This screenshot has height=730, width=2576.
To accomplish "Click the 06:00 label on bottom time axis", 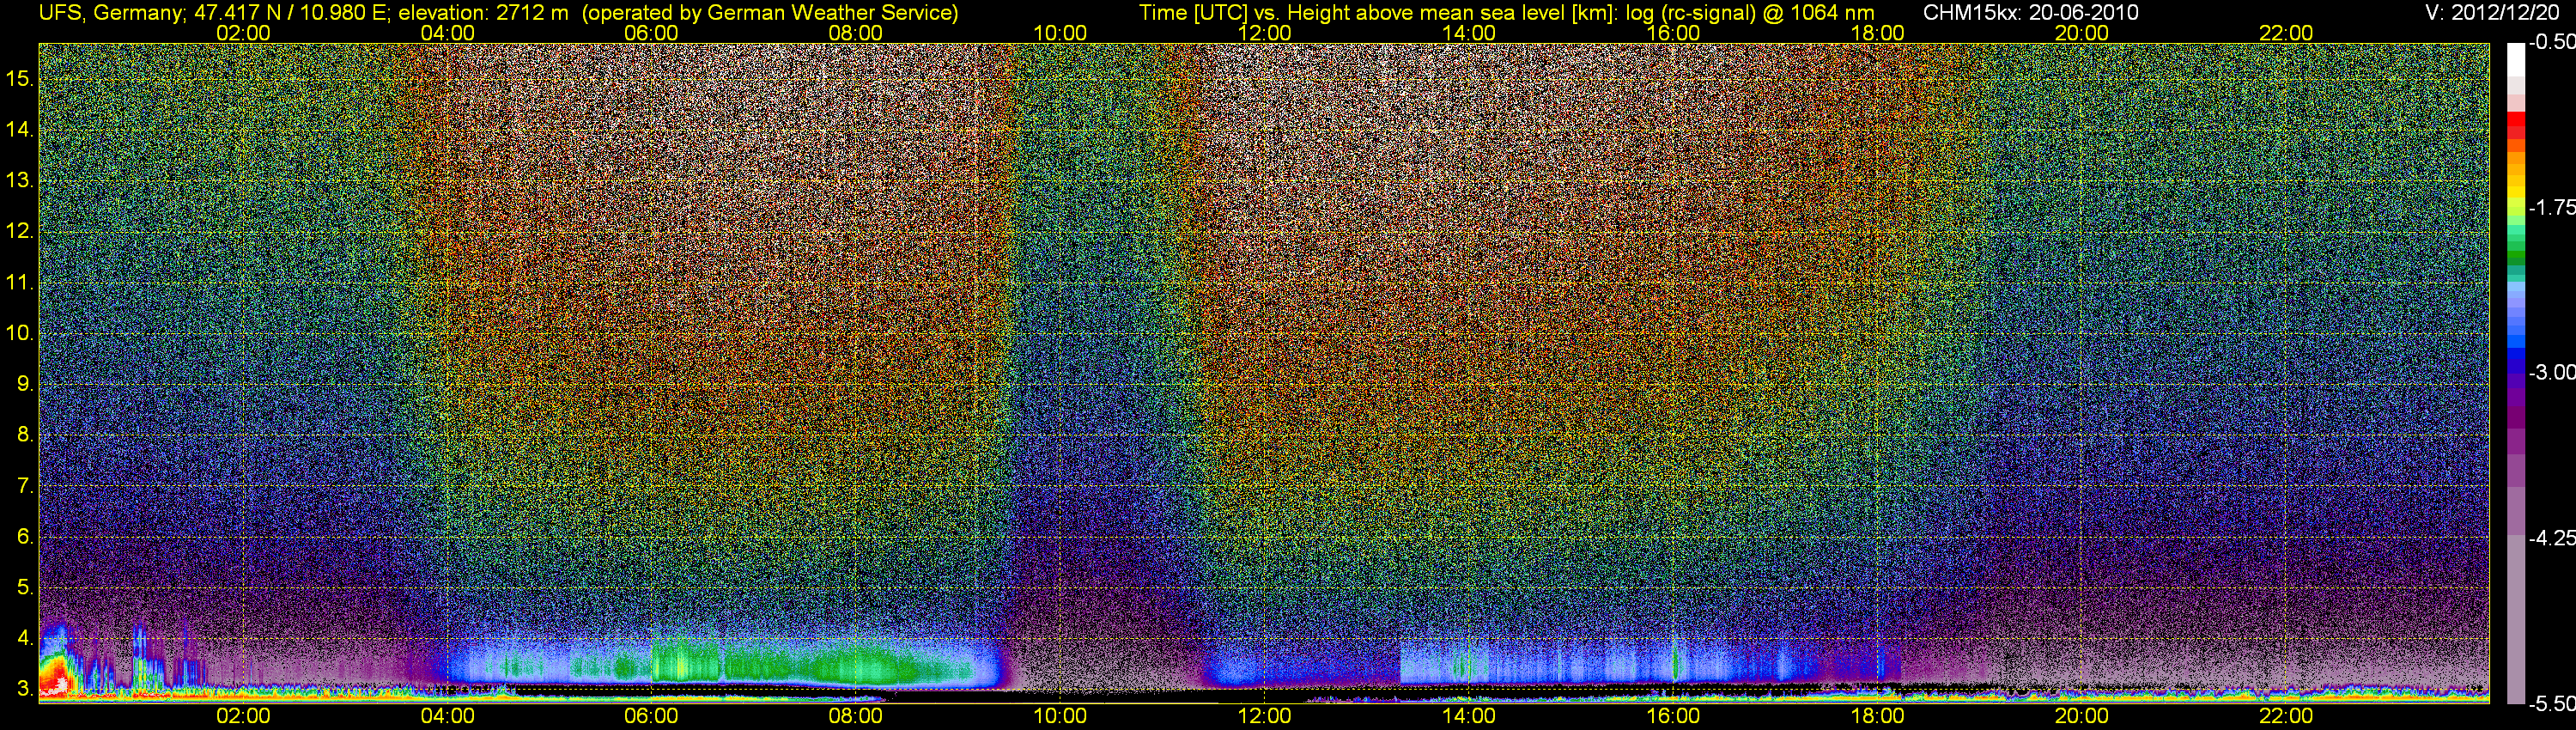I will (651, 716).
